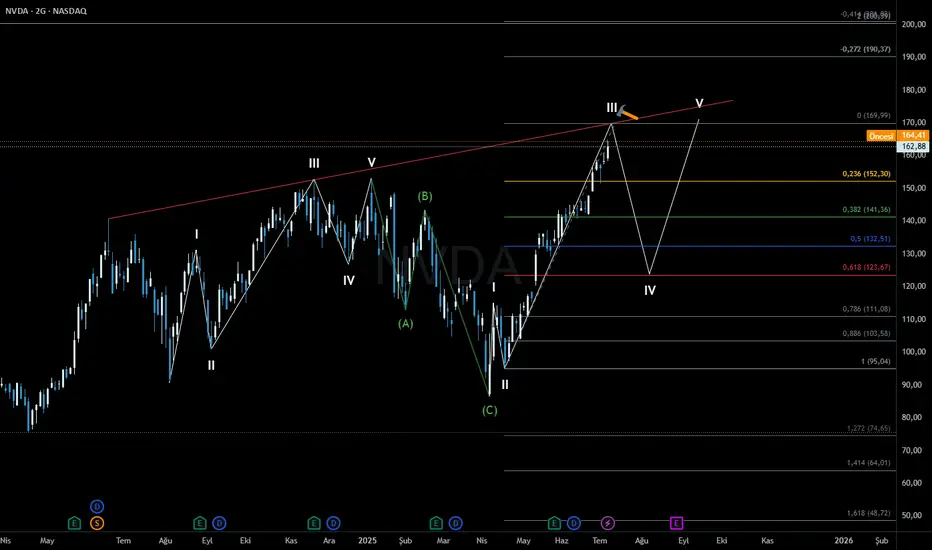The image size is (932, 550).
Task: Open green E earnings icon before Haz
Action: (554, 523)
